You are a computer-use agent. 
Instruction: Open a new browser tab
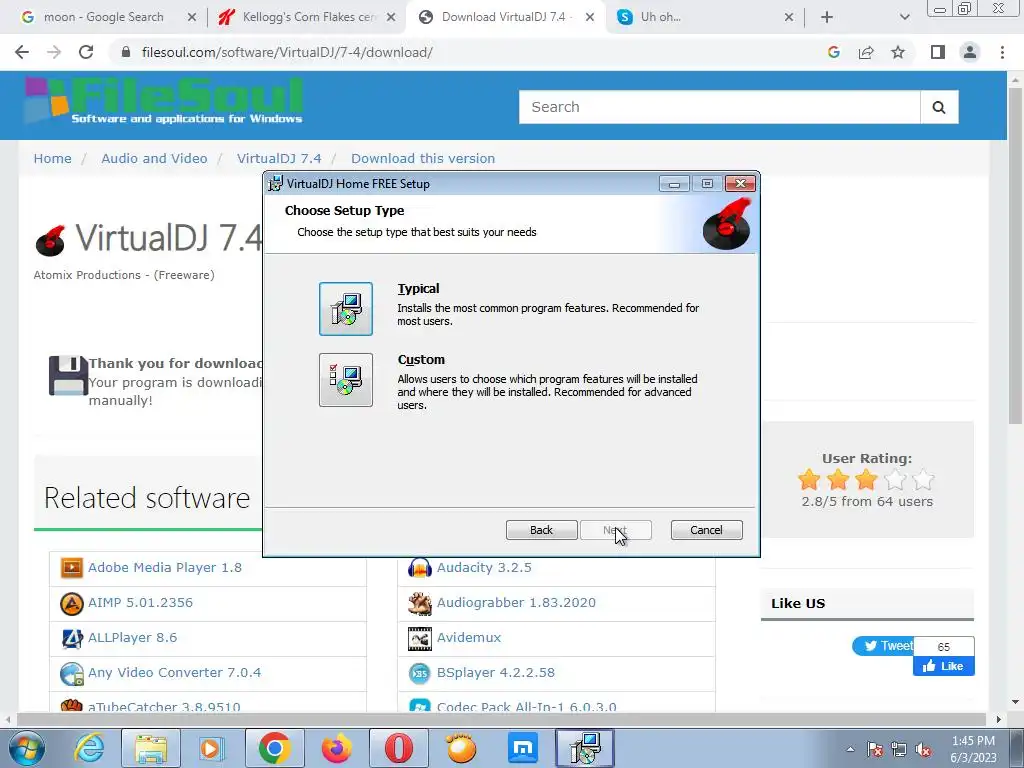click(827, 17)
